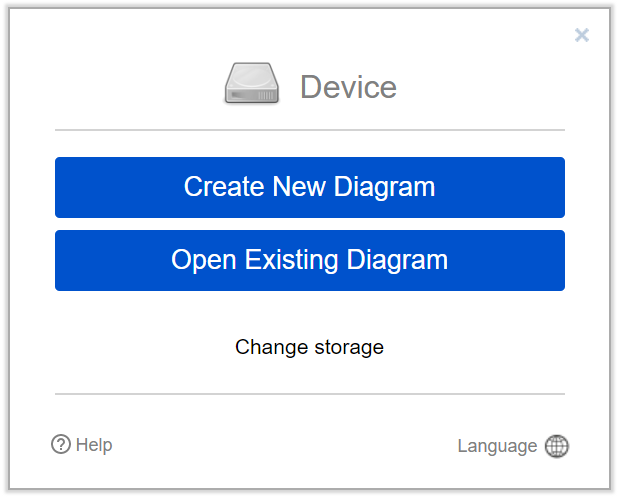Click the globe Language icon

[x=556, y=446]
